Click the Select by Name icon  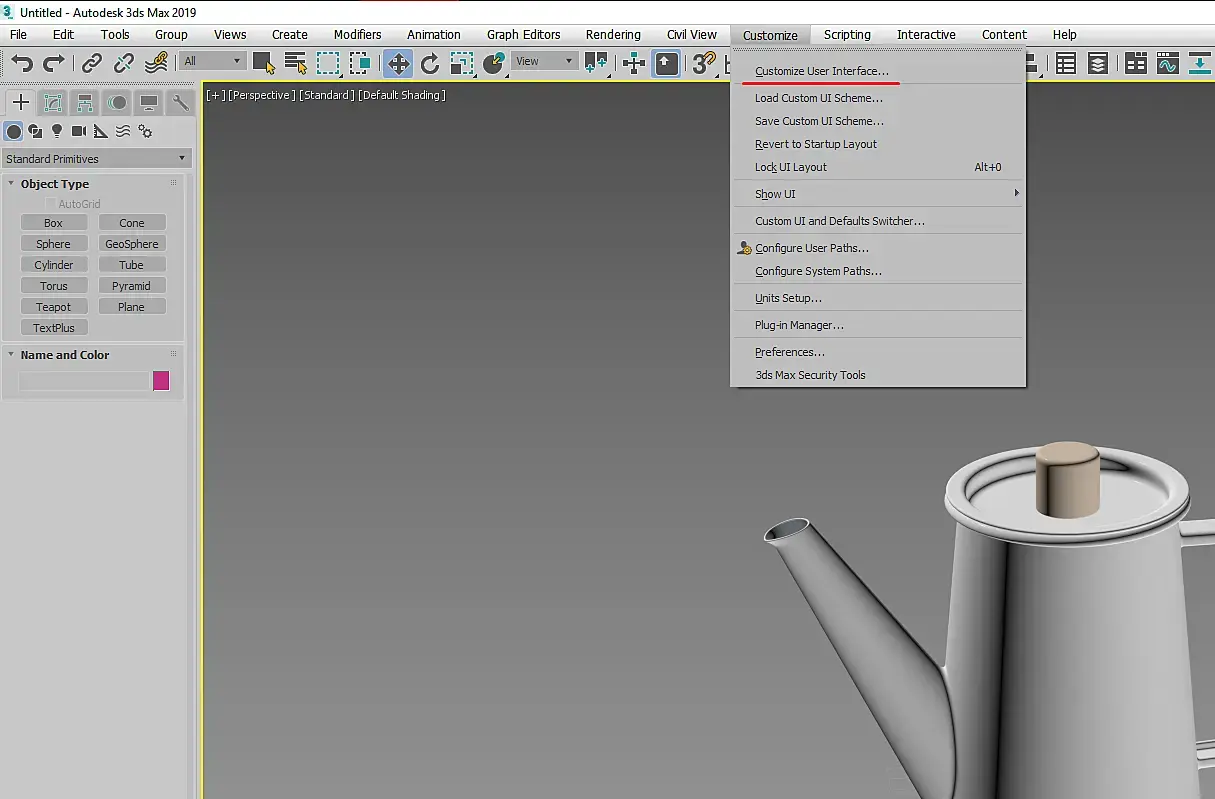296,64
